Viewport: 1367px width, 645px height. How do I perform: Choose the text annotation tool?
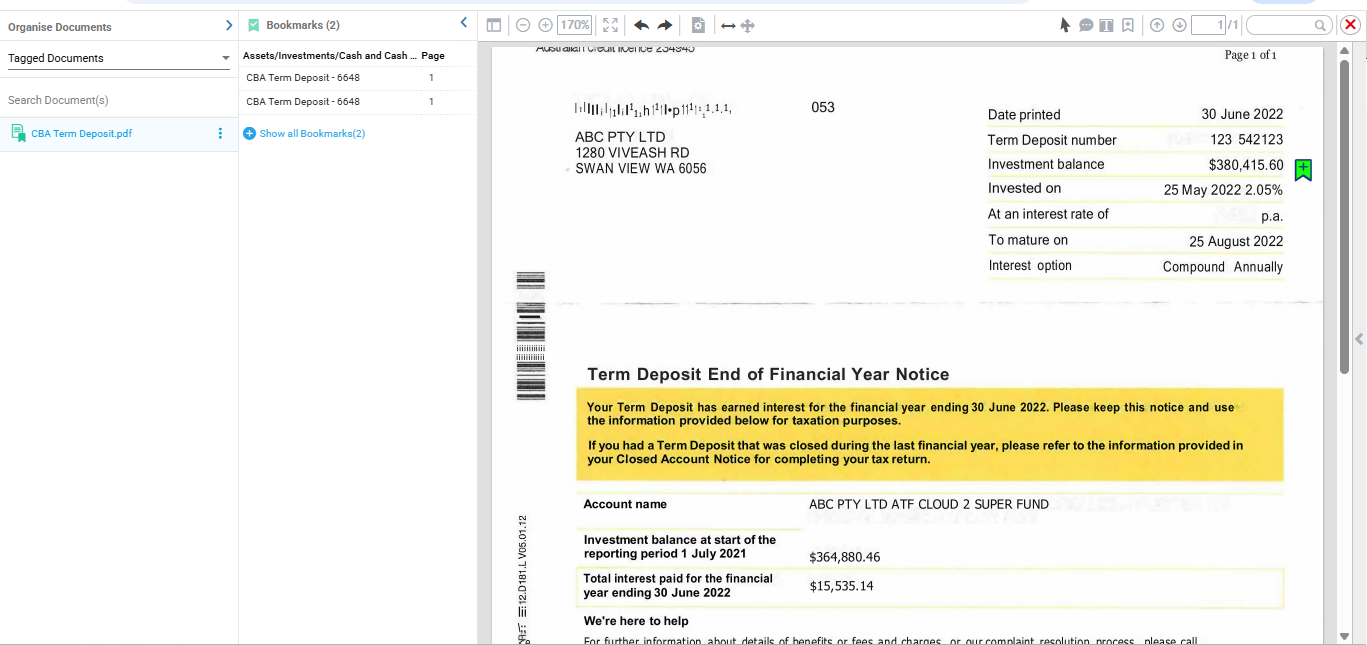[x=1106, y=25]
